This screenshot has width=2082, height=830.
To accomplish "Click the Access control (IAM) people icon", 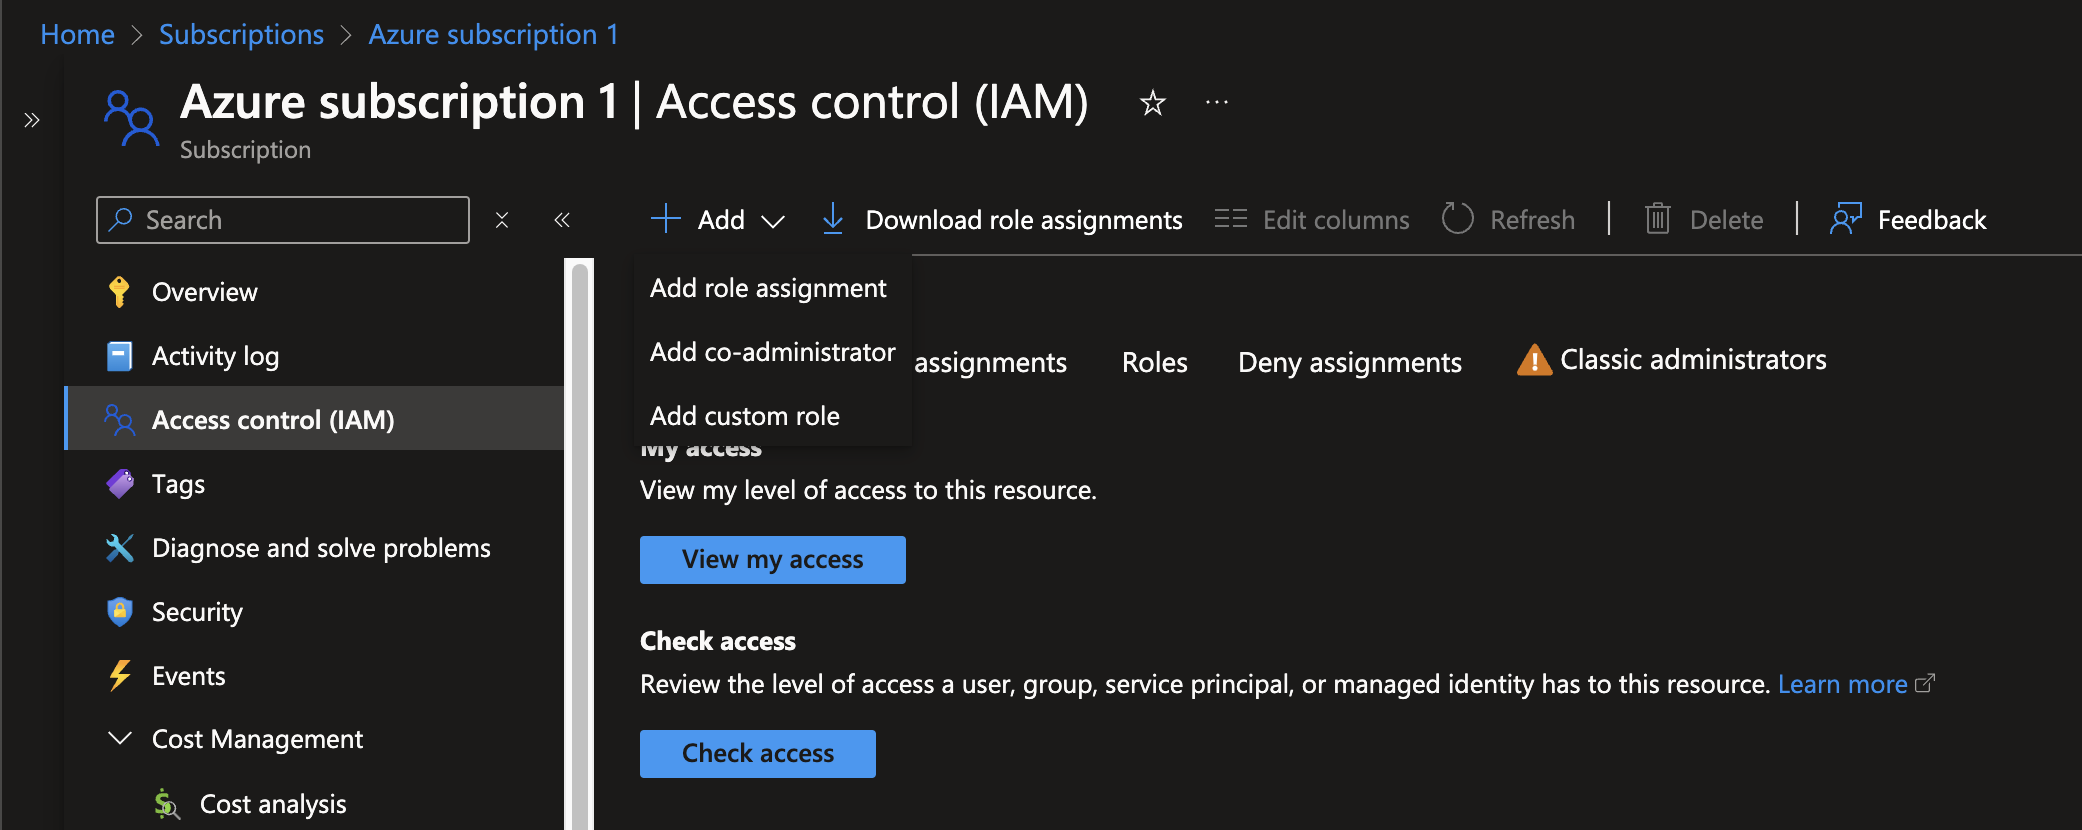I will click(x=119, y=420).
